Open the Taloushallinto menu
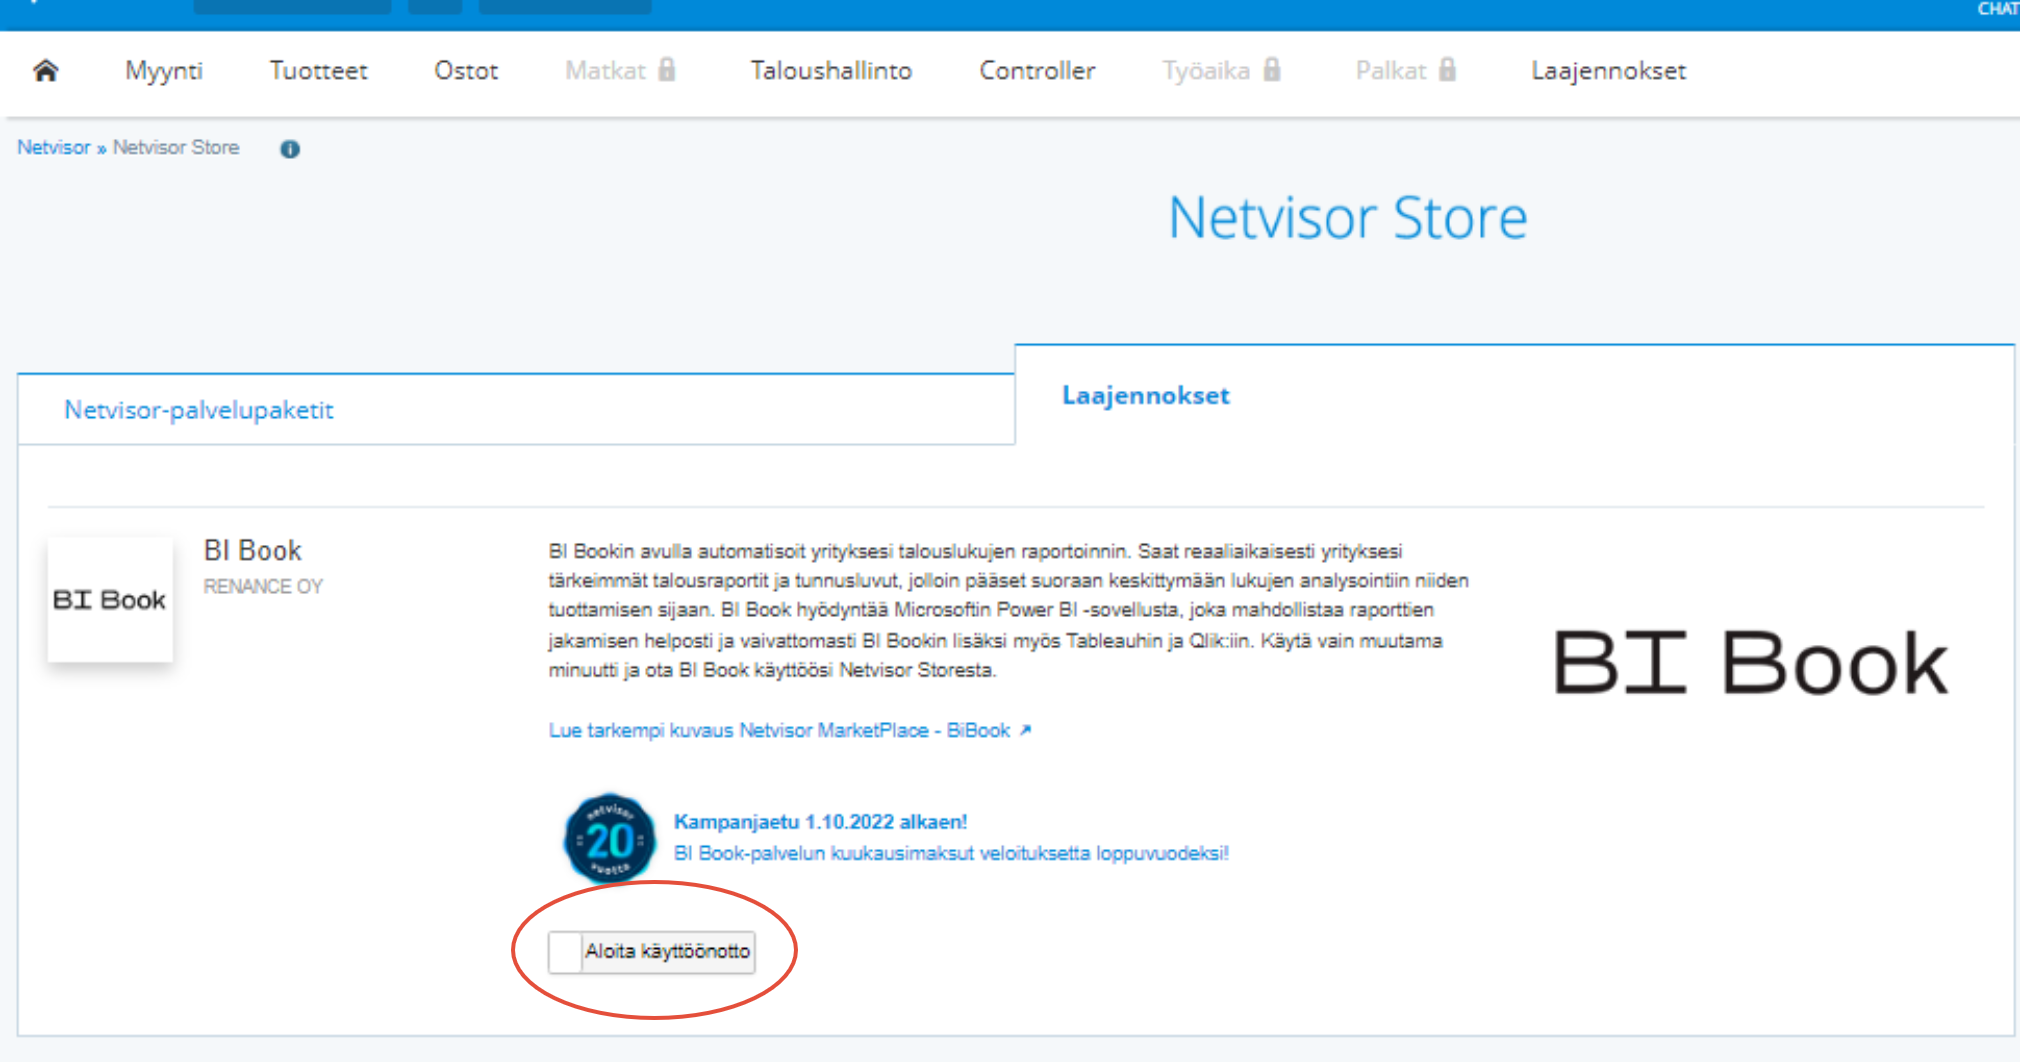Image resolution: width=2020 pixels, height=1062 pixels. point(831,71)
